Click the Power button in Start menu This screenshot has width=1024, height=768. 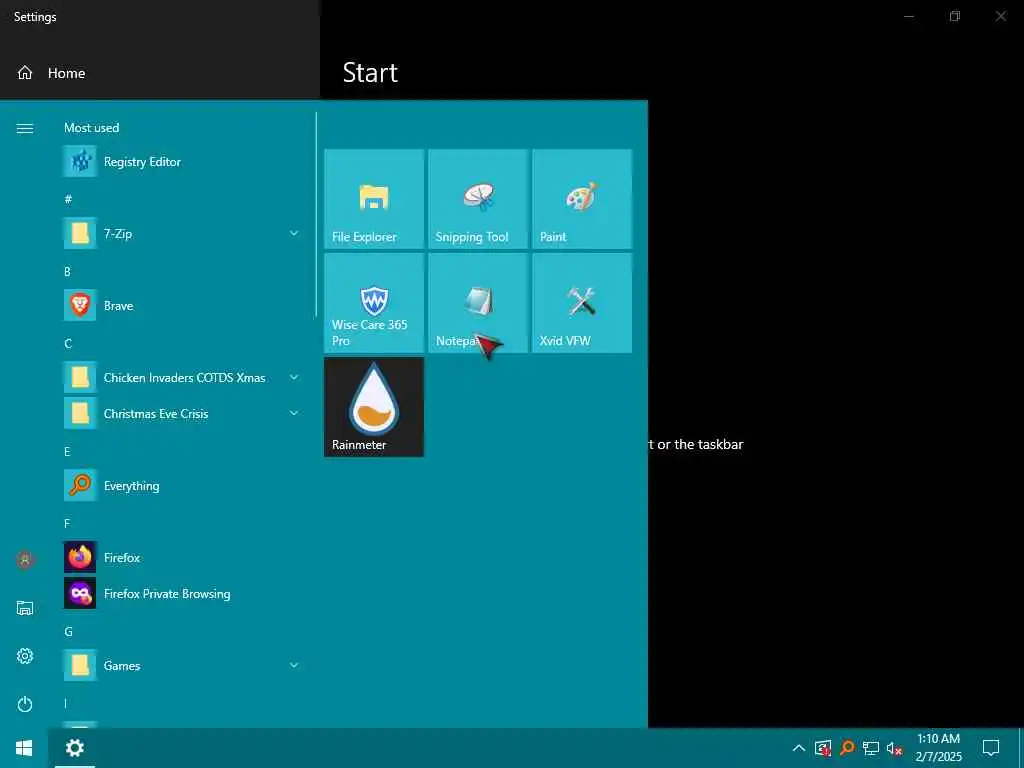point(25,704)
